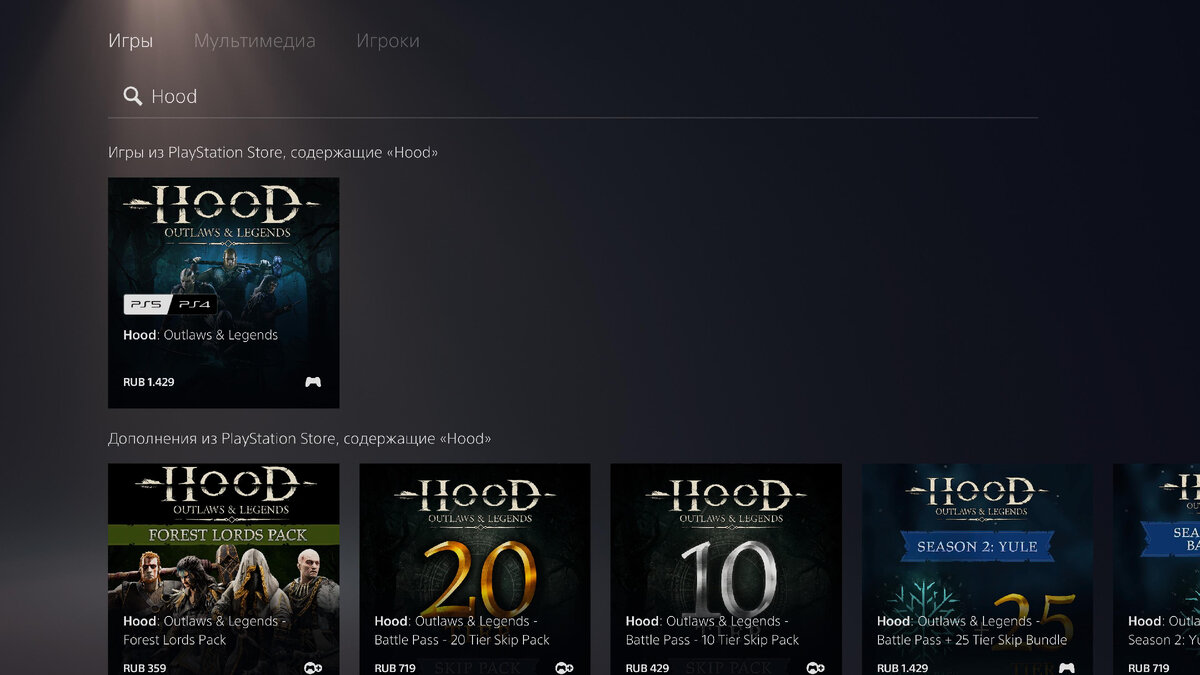Click the PS5 PS4 platform badge
This screenshot has width=1200, height=675.
pyautogui.click(x=170, y=304)
